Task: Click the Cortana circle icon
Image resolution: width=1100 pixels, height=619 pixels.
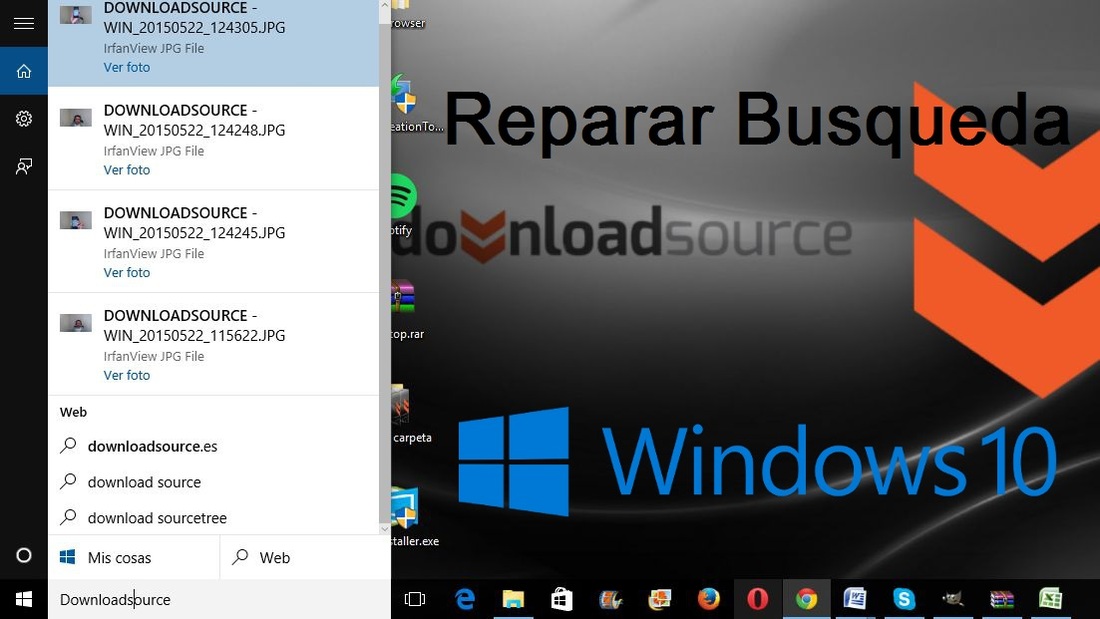Action: coord(24,555)
